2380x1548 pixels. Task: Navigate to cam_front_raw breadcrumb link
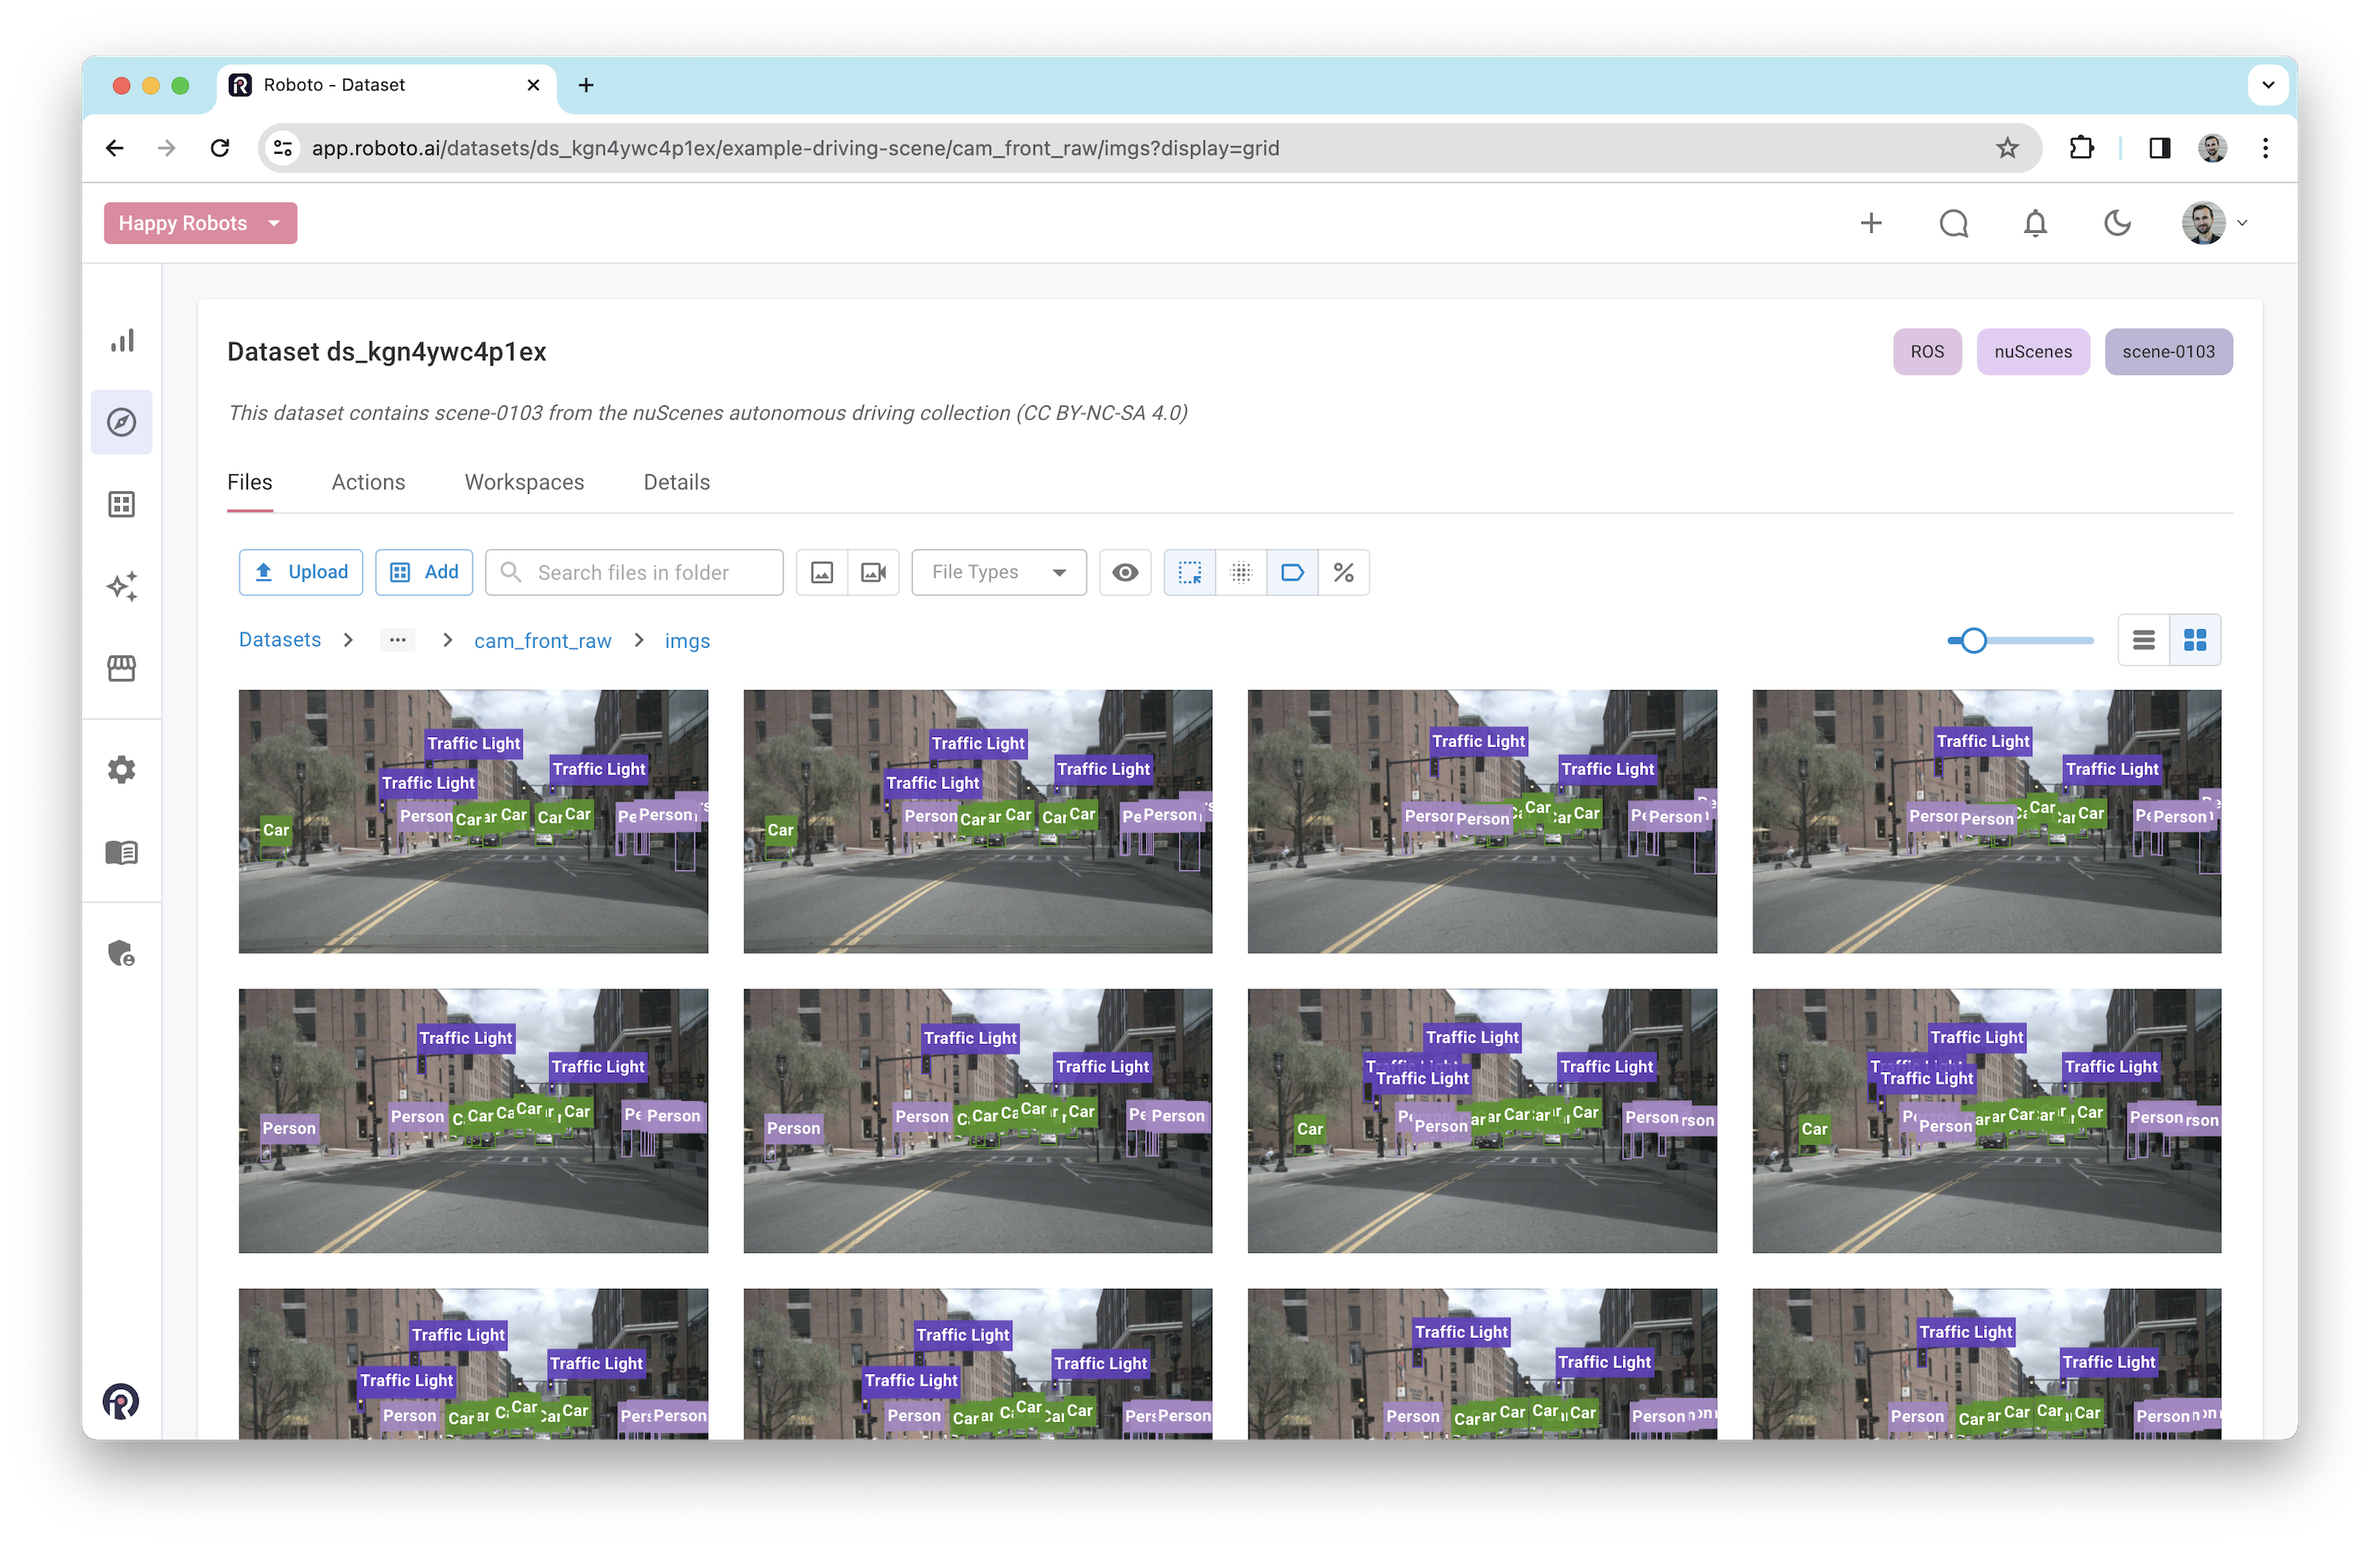tap(542, 640)
